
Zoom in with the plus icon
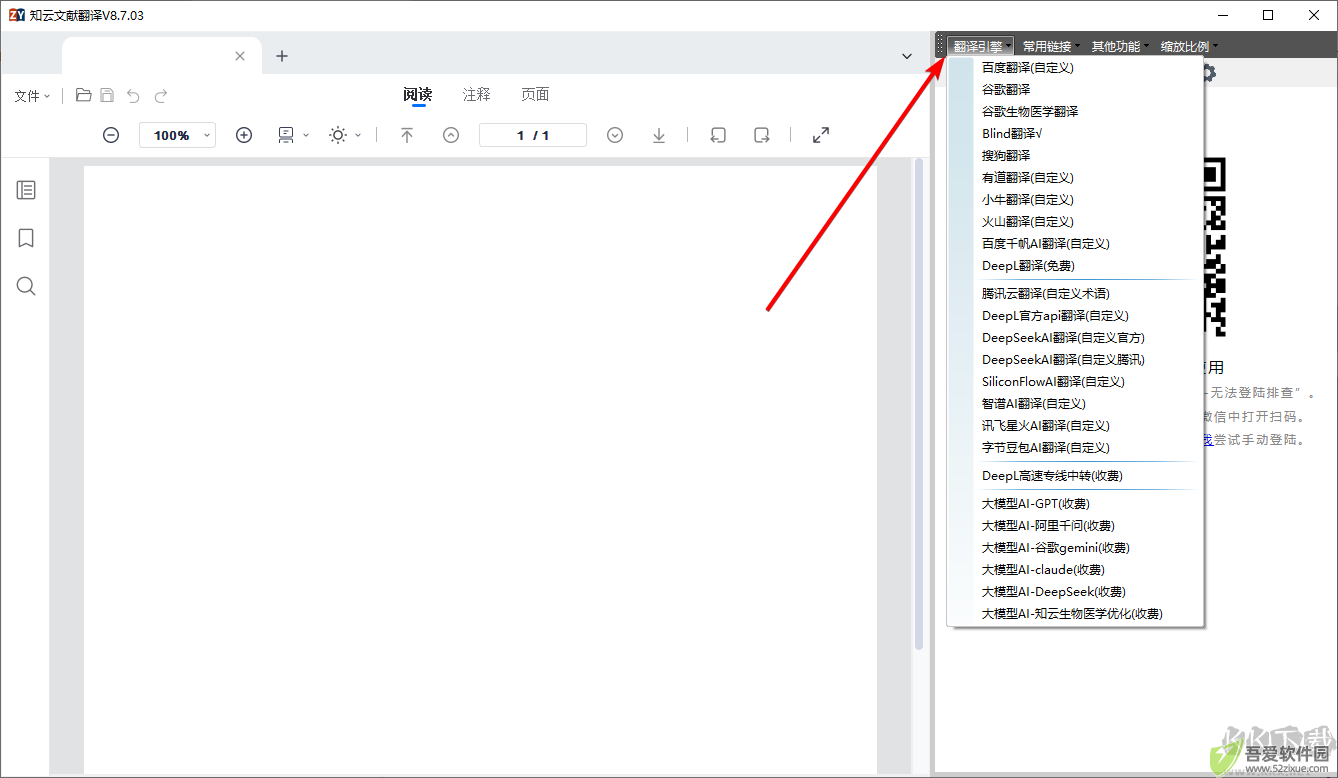[x=244, y=135]
